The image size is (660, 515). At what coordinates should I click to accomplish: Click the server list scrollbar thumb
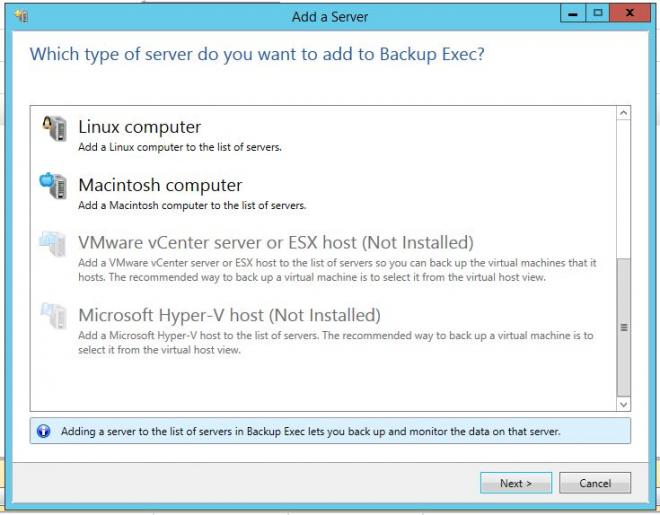[x=624, y=325]
